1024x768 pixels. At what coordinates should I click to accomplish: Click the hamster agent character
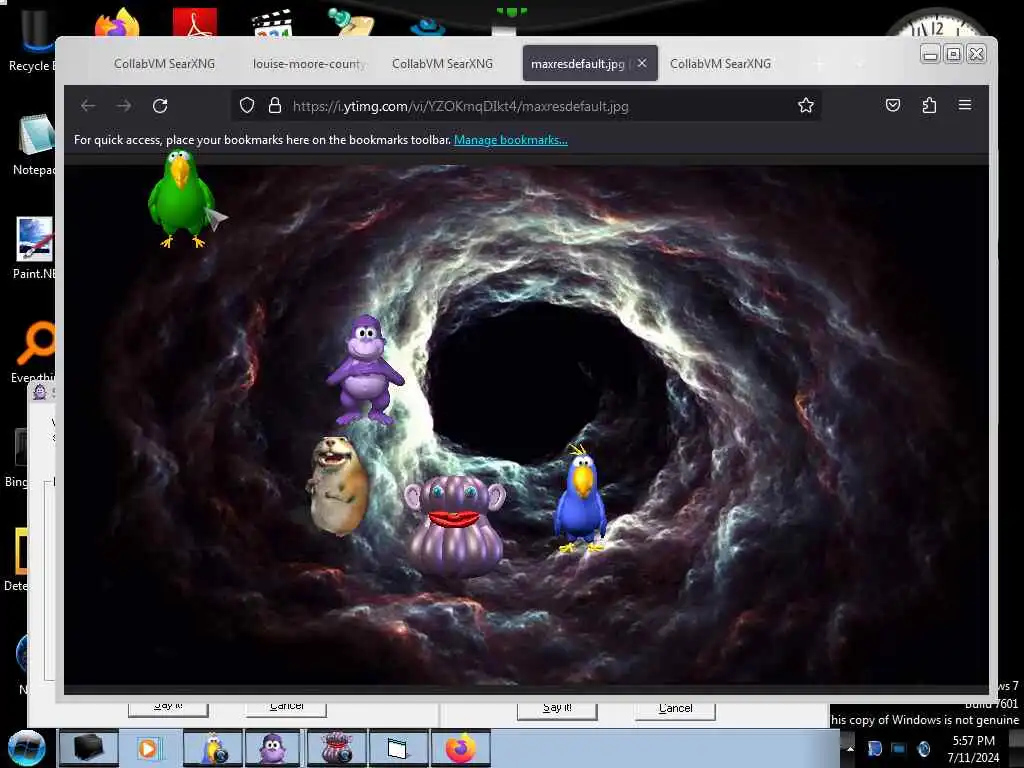tap(338, 485)
